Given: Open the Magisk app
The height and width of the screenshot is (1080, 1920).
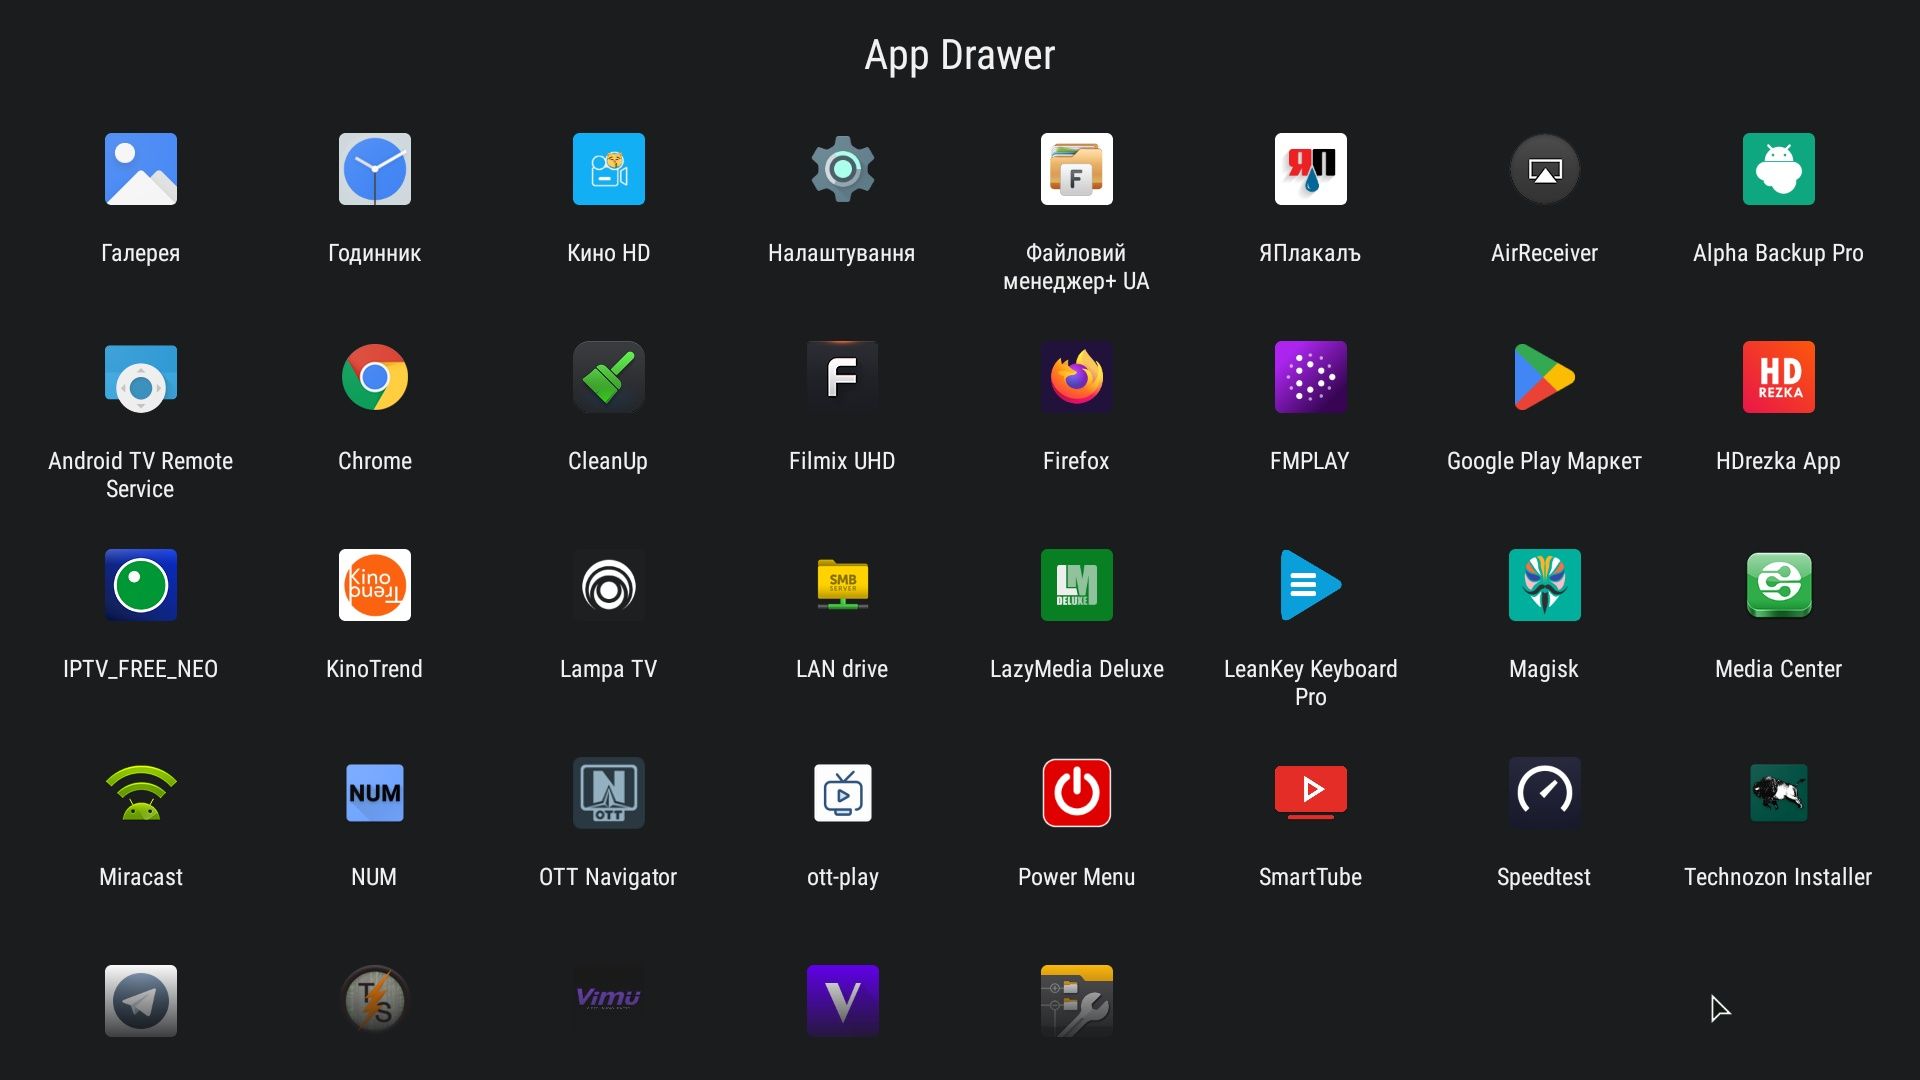Looking at the screenshot, I should pyautogui.click(x=1545, y=585).
